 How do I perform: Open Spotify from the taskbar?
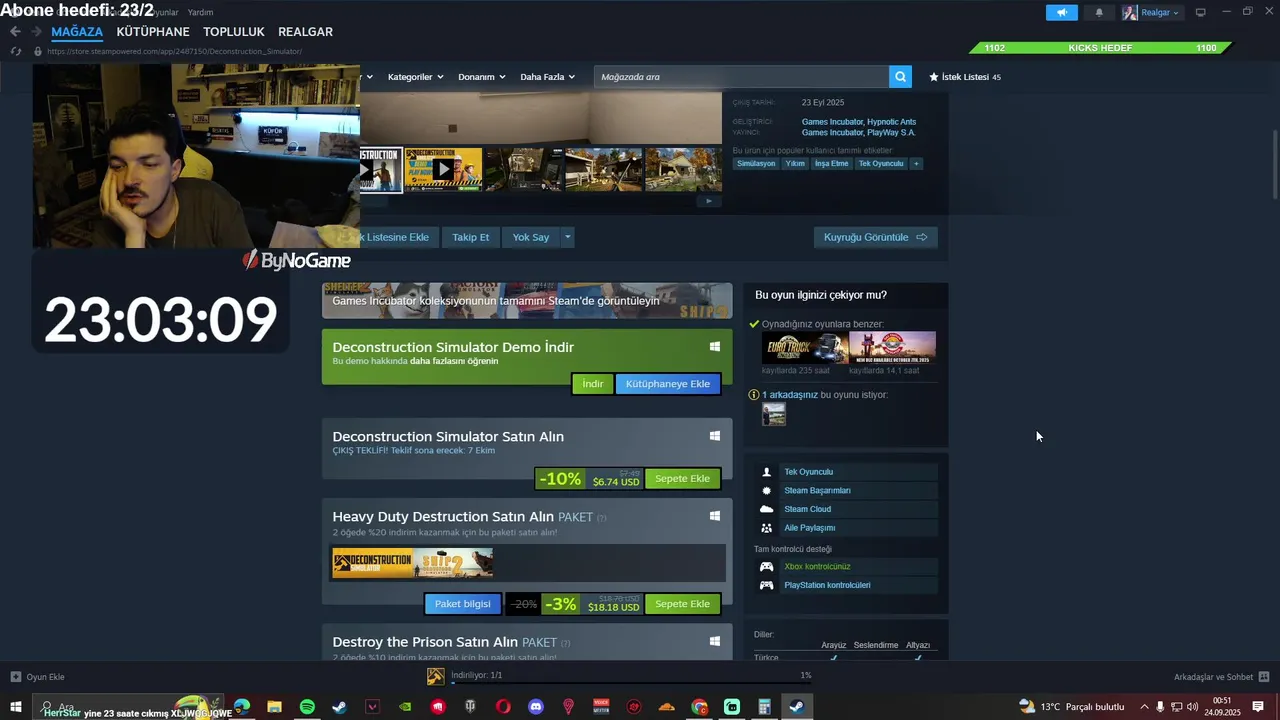307,707
